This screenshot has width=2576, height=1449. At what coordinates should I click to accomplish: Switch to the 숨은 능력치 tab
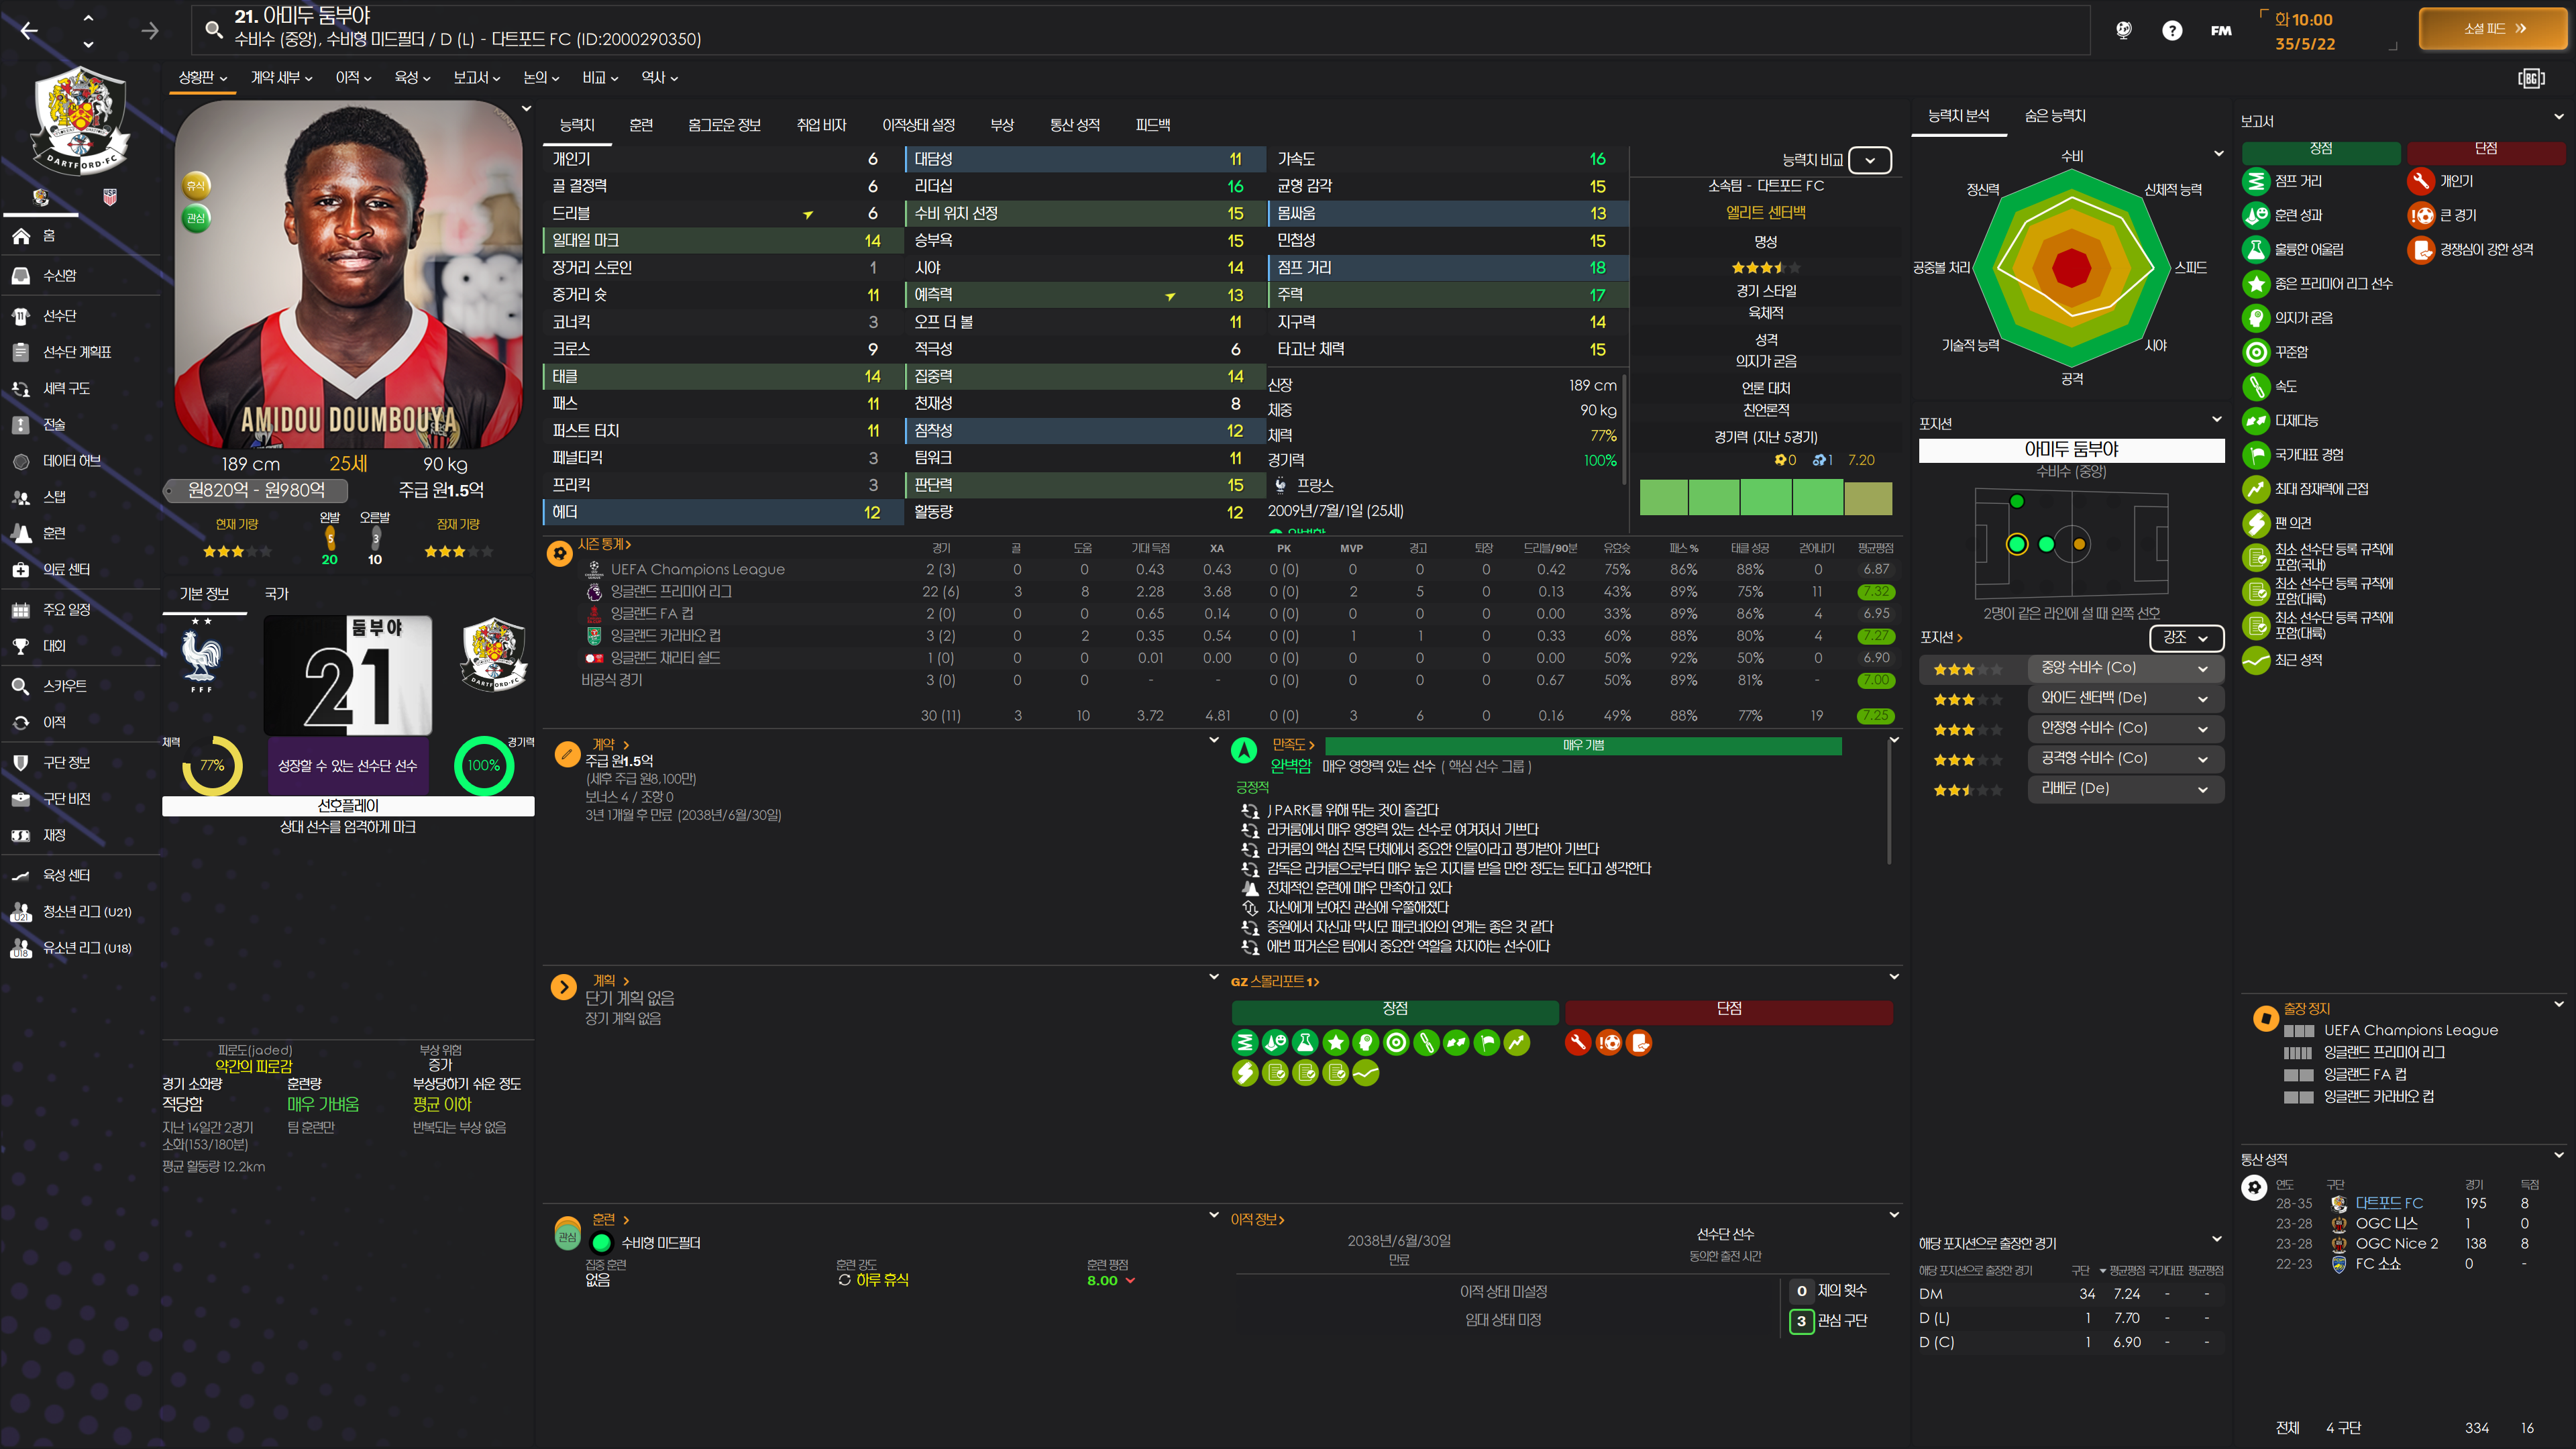(2055, 116)
